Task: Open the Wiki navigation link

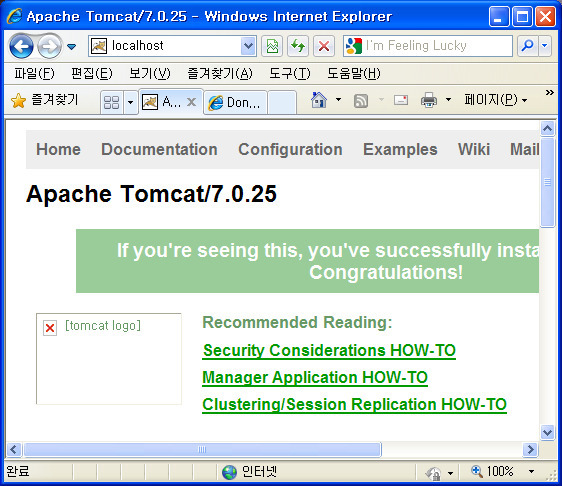Action: [474, 149]
